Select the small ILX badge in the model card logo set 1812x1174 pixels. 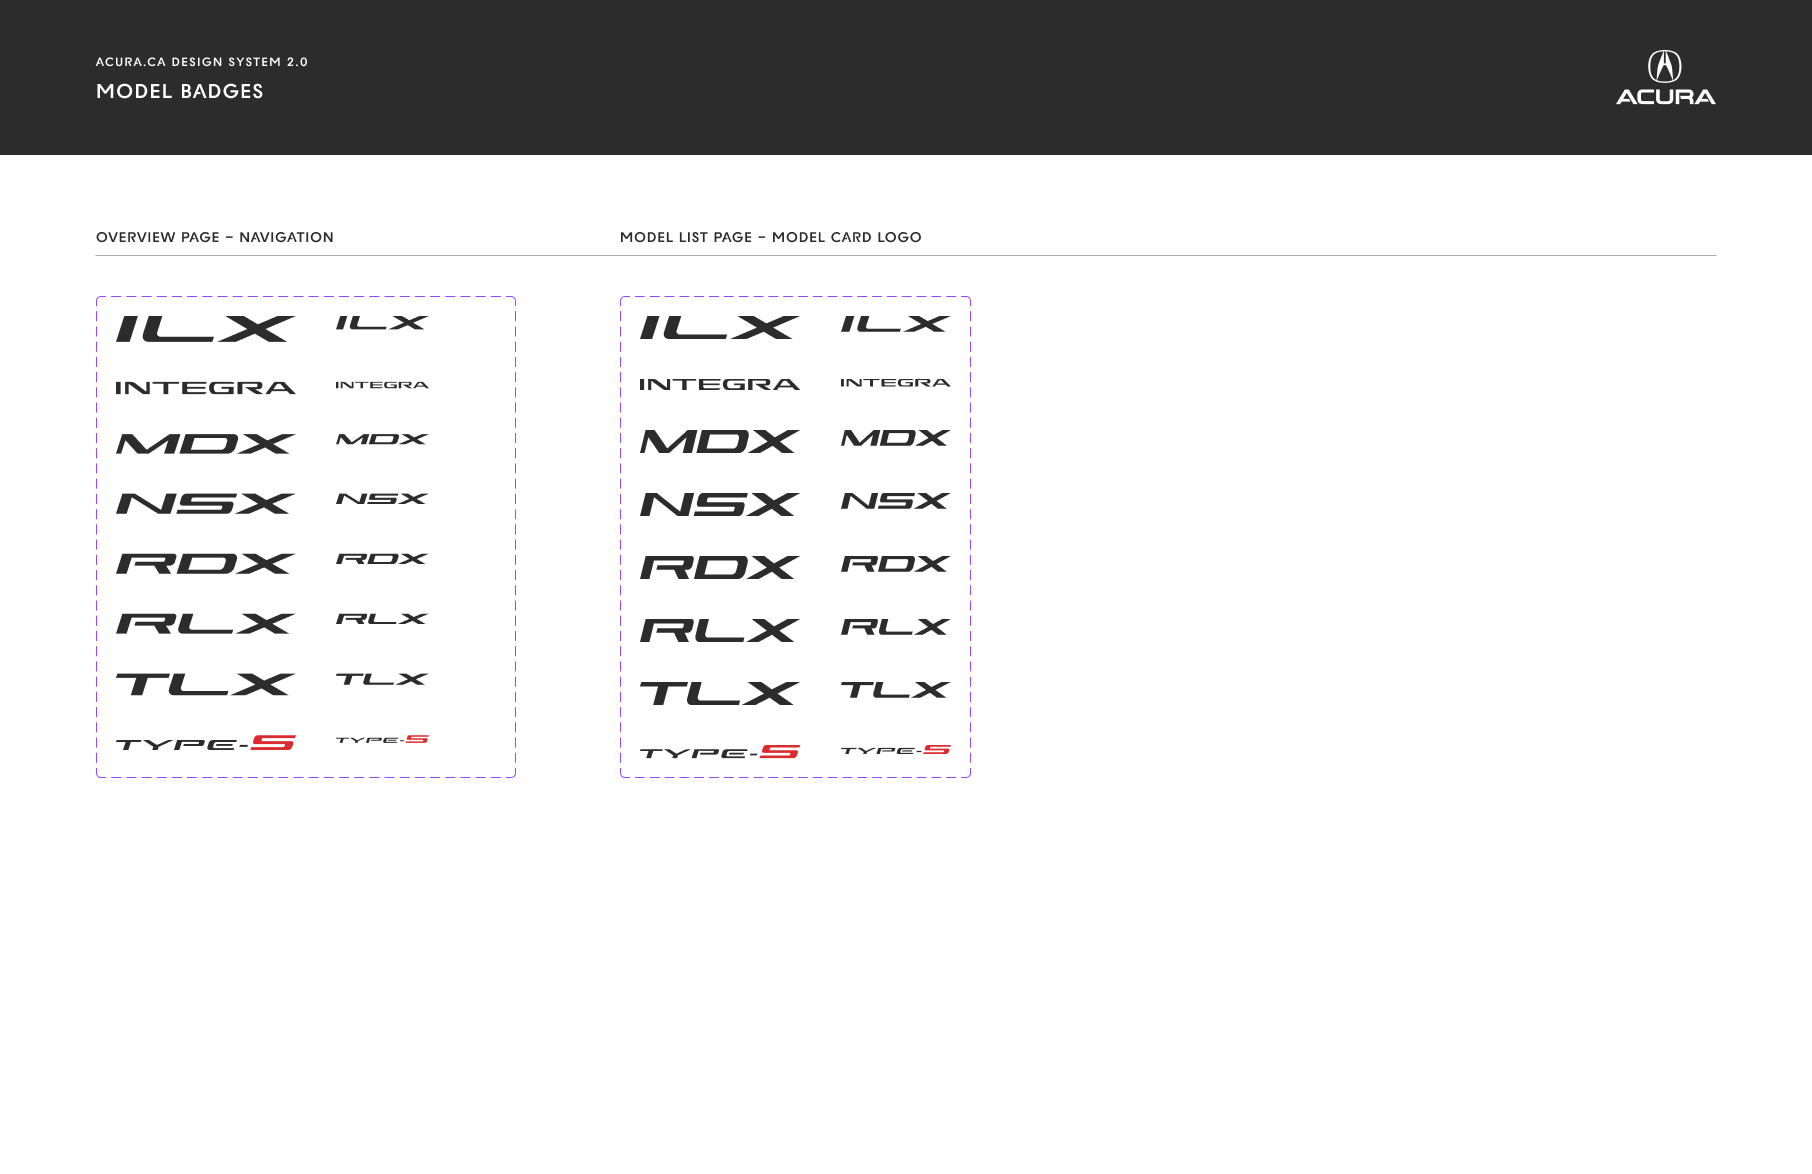[895, 324]
